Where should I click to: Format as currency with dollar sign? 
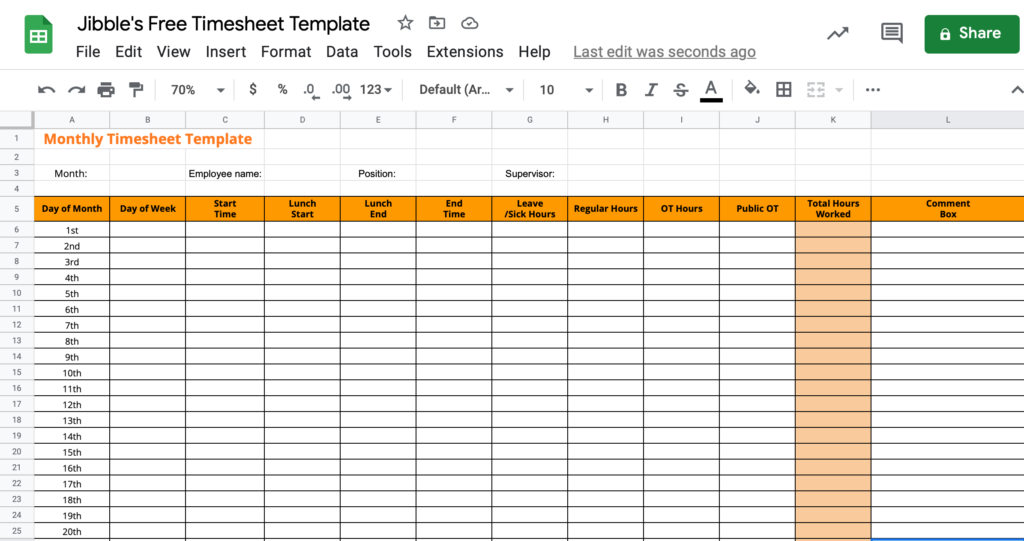(253, 90)
